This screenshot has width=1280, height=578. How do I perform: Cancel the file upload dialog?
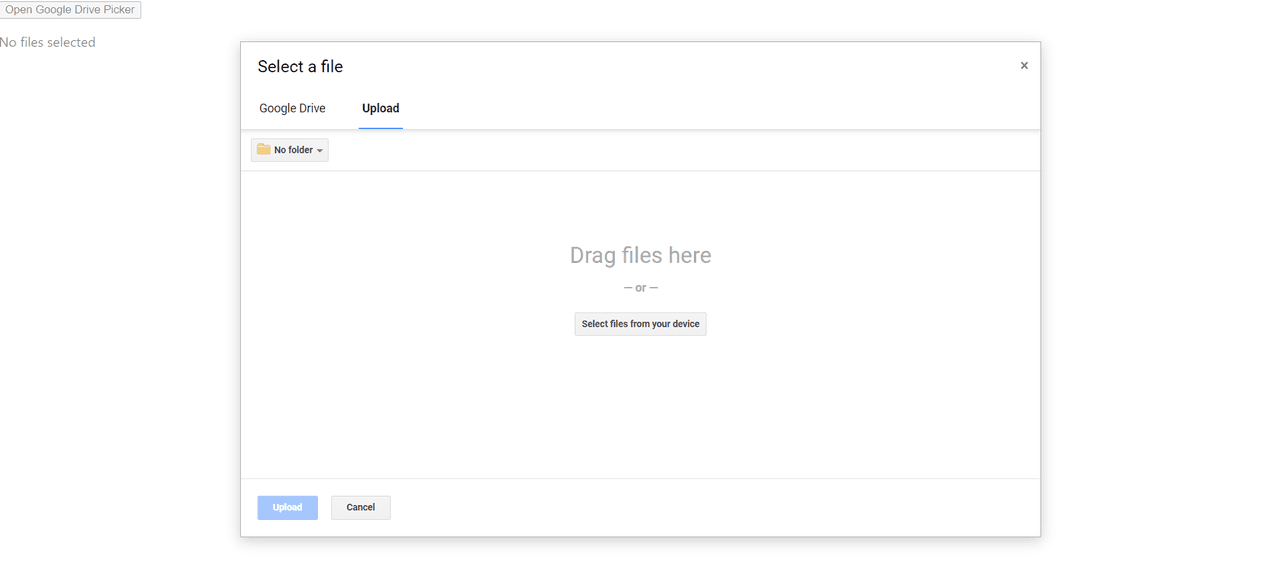point(360,507)
